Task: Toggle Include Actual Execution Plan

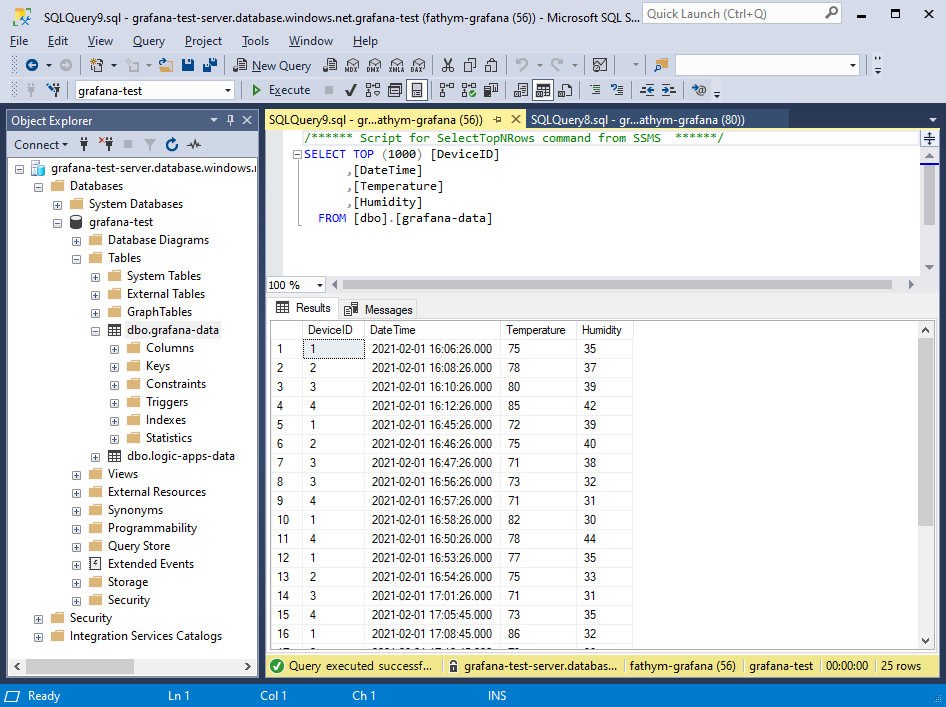Action: click(446, 90)
